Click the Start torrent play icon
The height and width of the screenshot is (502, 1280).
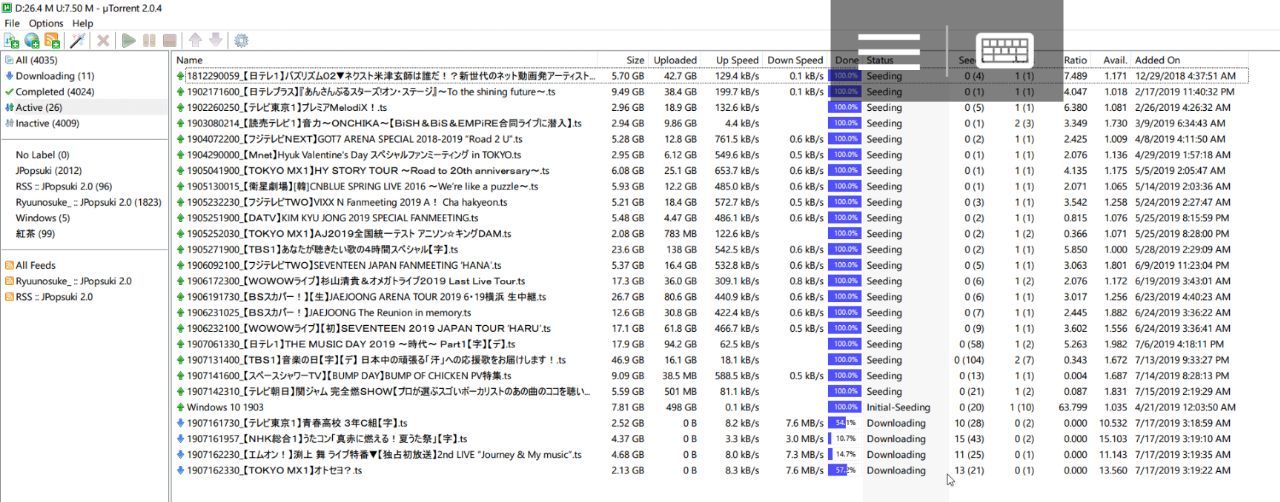point(128,41)
